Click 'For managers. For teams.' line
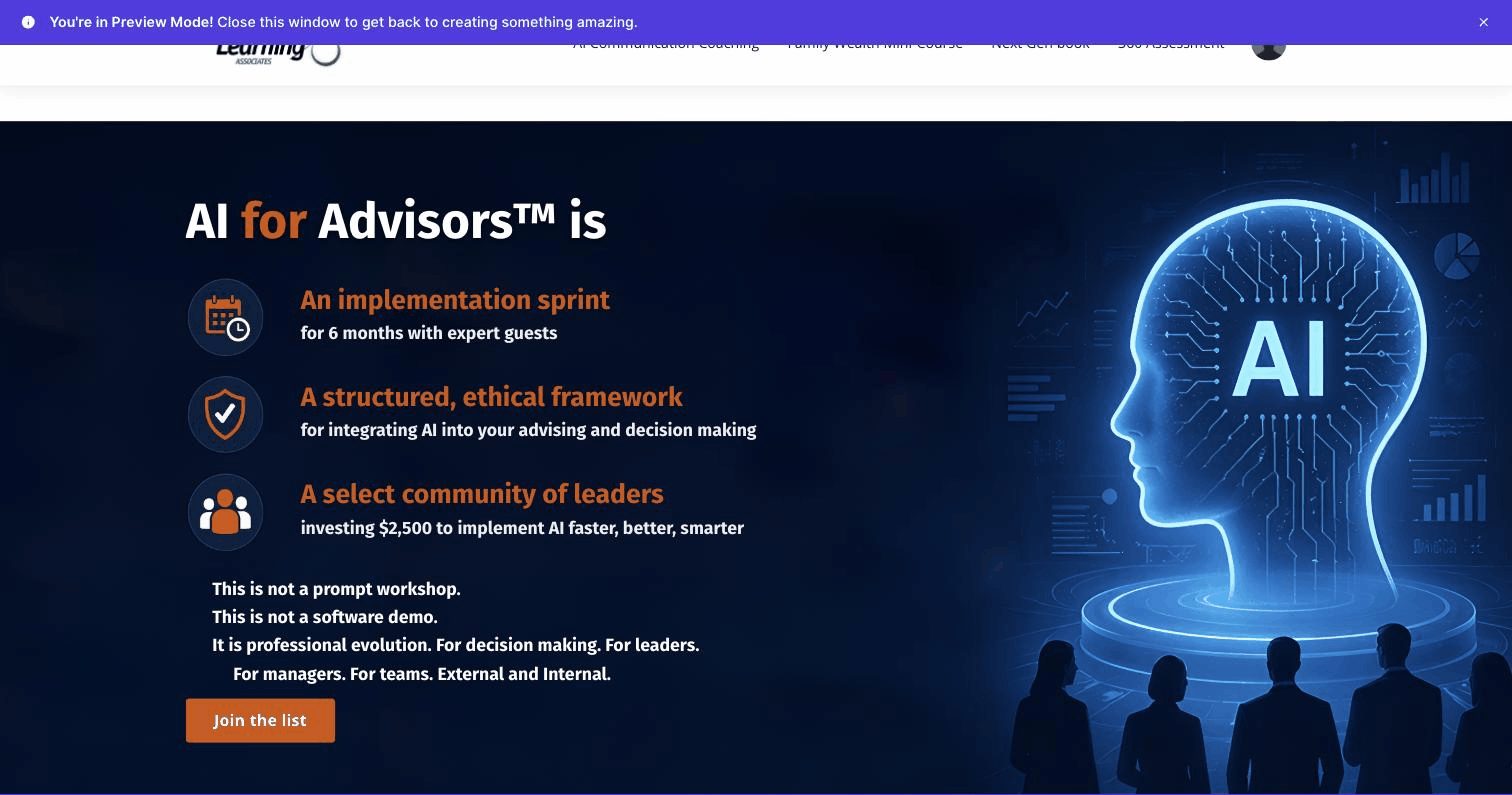Image resolution: width=1512 pixels, height=795 pixels. coord(422,674)
